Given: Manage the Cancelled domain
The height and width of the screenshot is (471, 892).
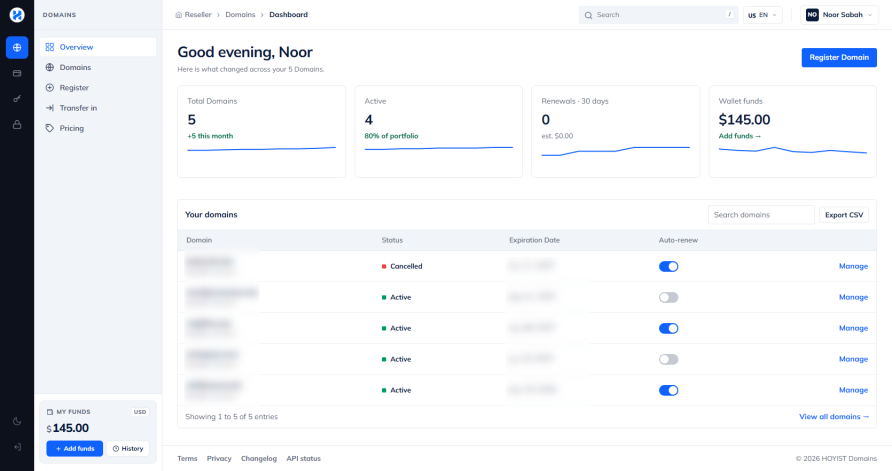Looking at the screenshot, I should pyautogui.click(x=853, y=266).
